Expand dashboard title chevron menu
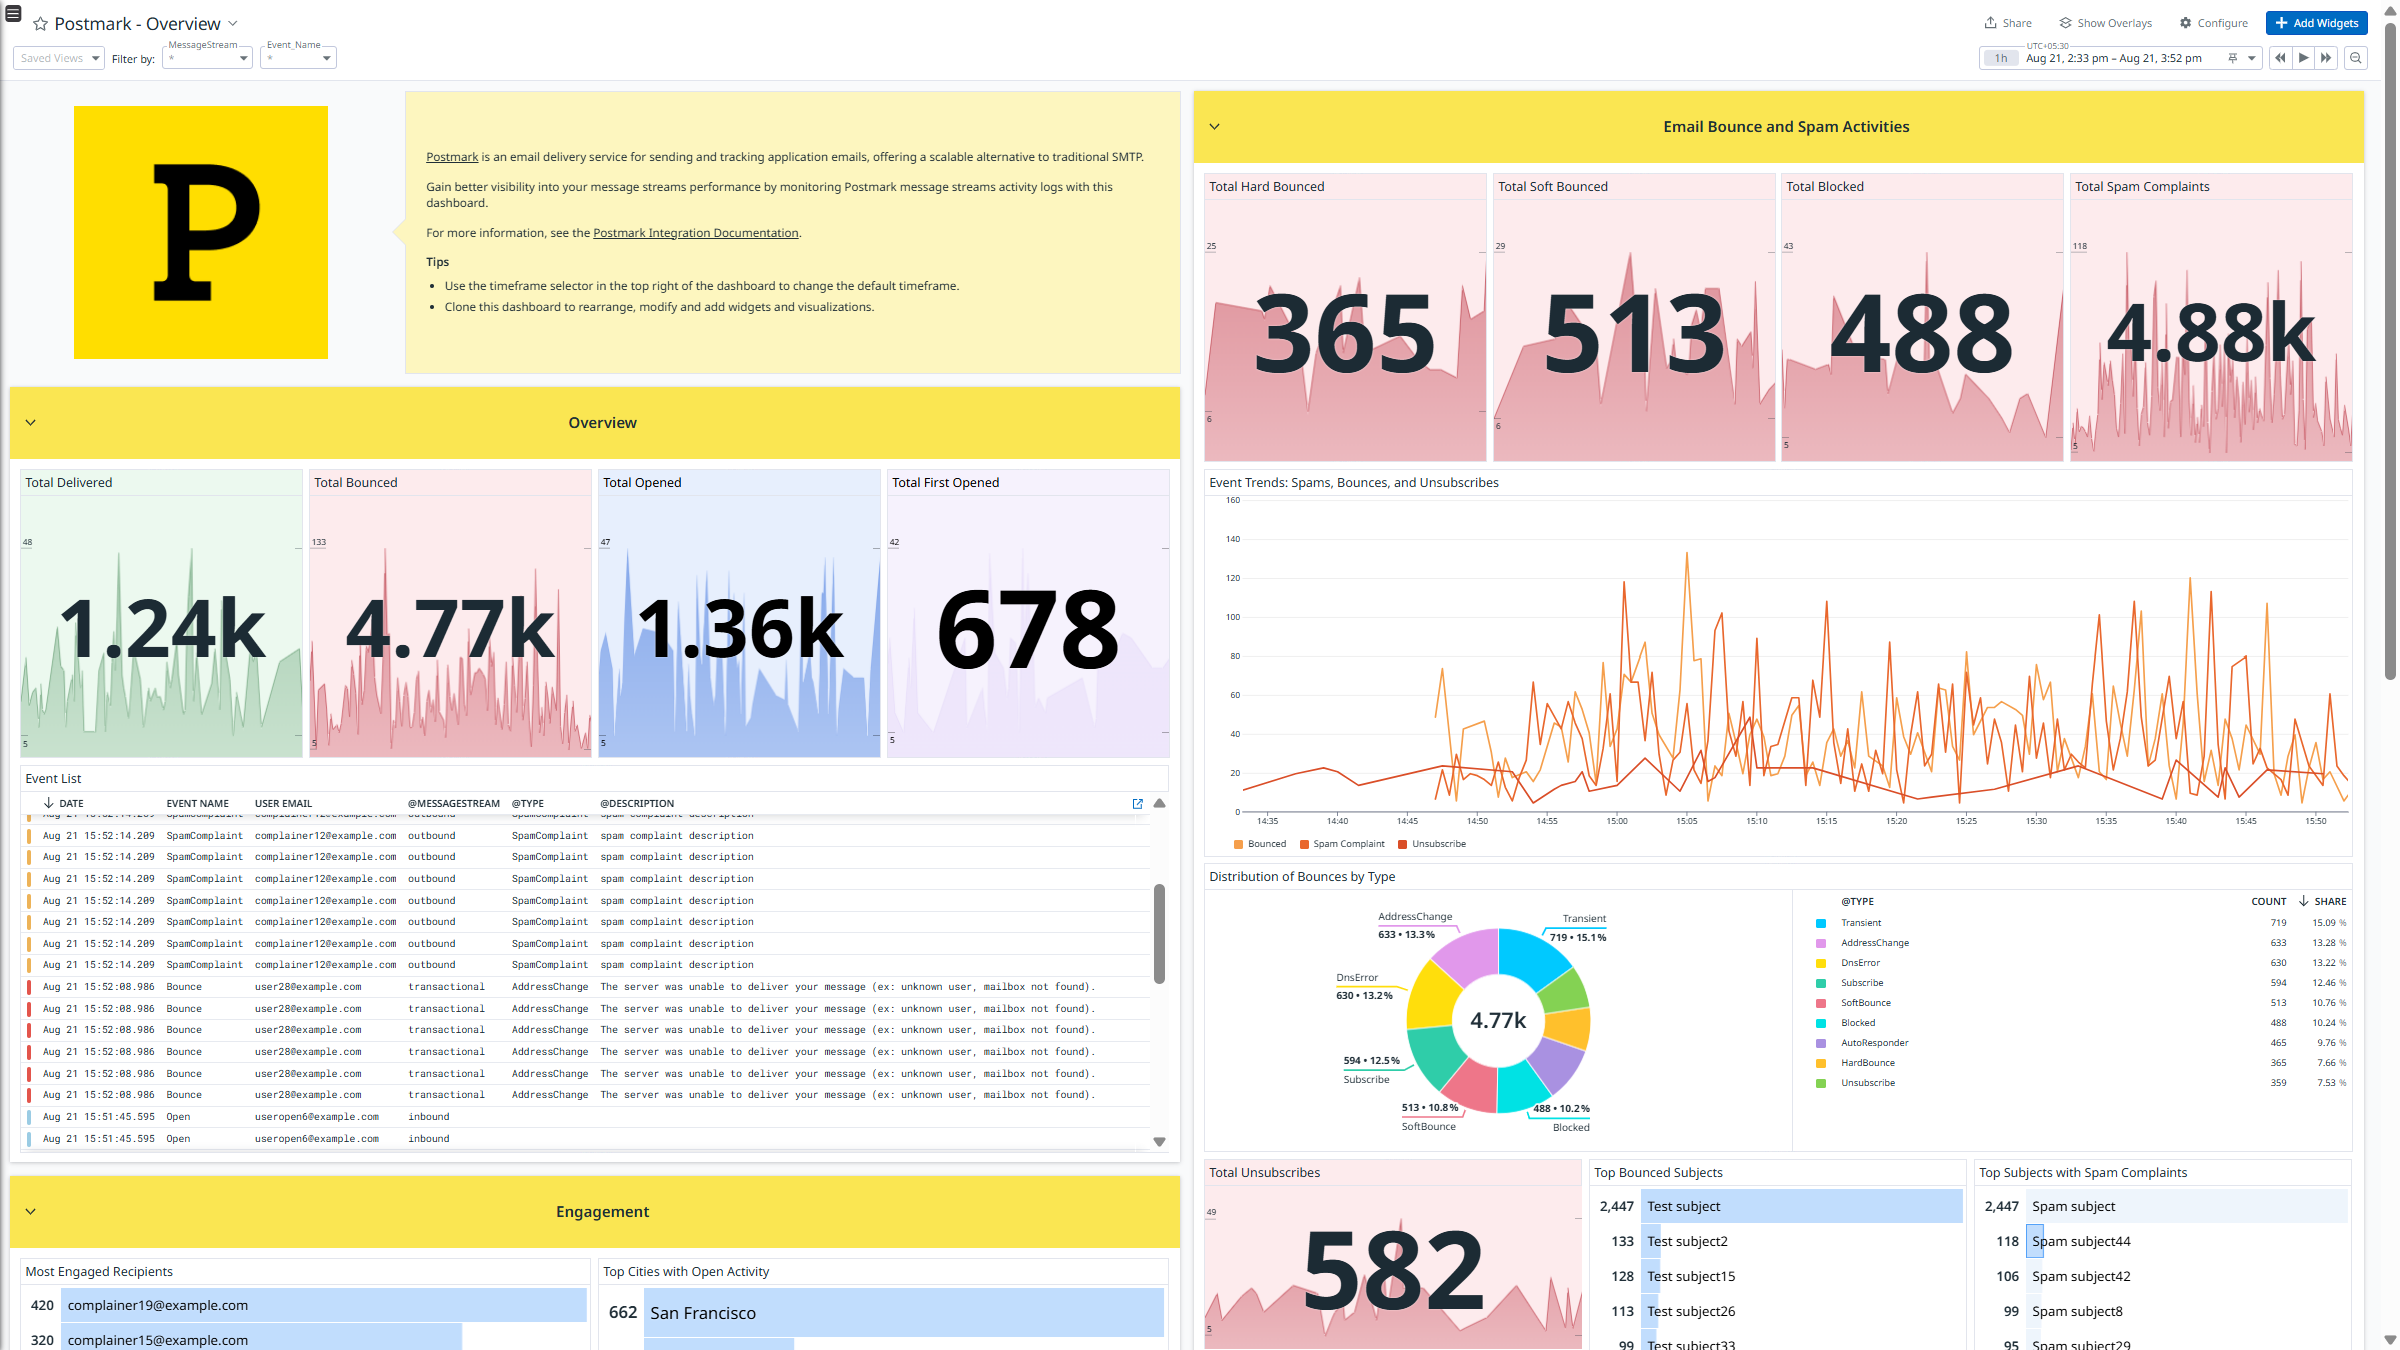 coord(233,23)
